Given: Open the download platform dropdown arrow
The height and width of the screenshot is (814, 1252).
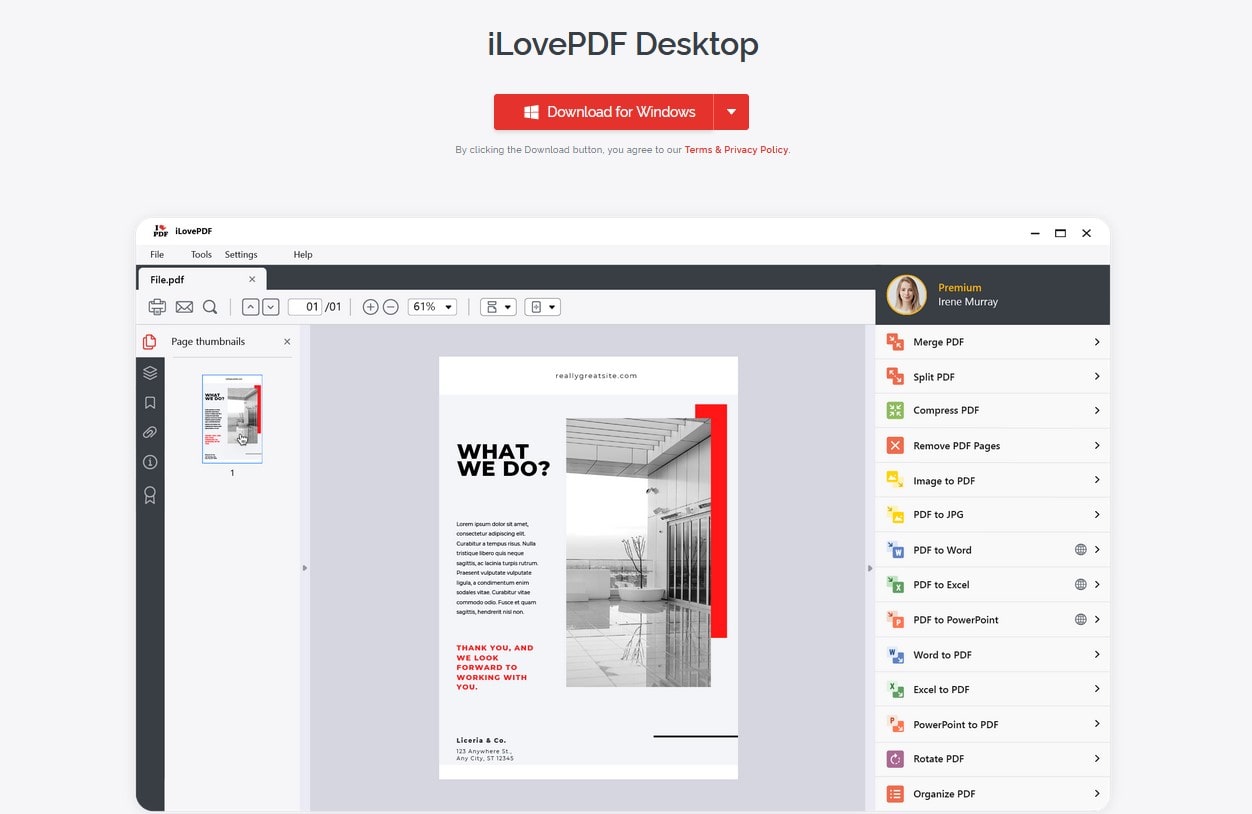Looking at the screenshot, I should click(731, 112).
